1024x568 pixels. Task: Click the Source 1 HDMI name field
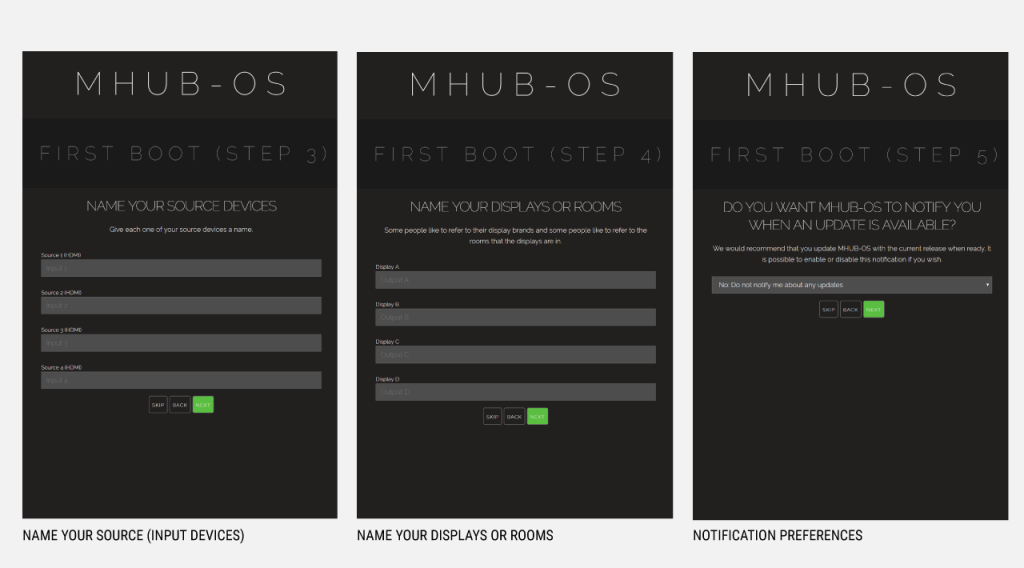tap(181, 268)
